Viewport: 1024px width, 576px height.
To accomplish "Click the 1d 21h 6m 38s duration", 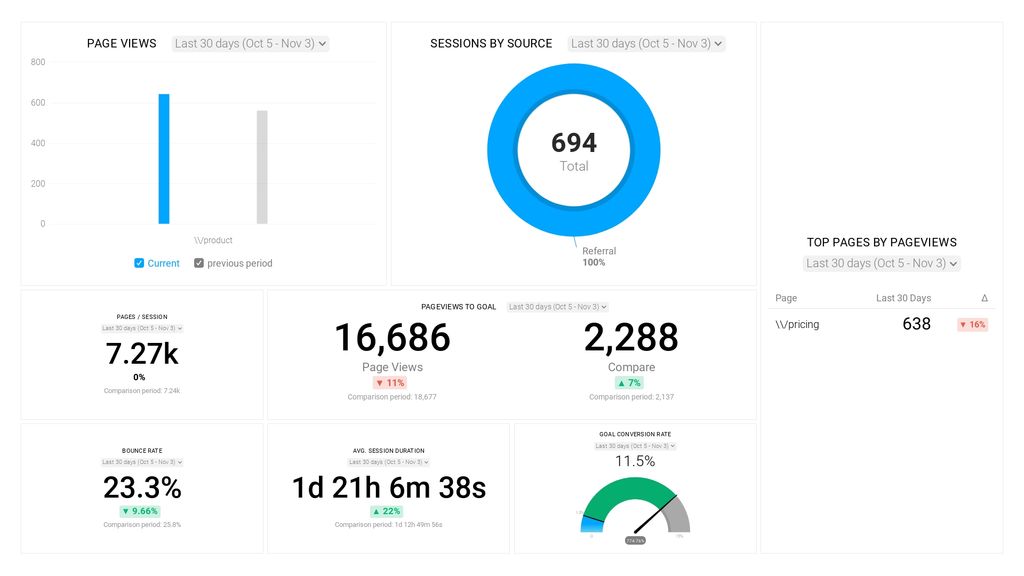I will click(x=389, y=488).
